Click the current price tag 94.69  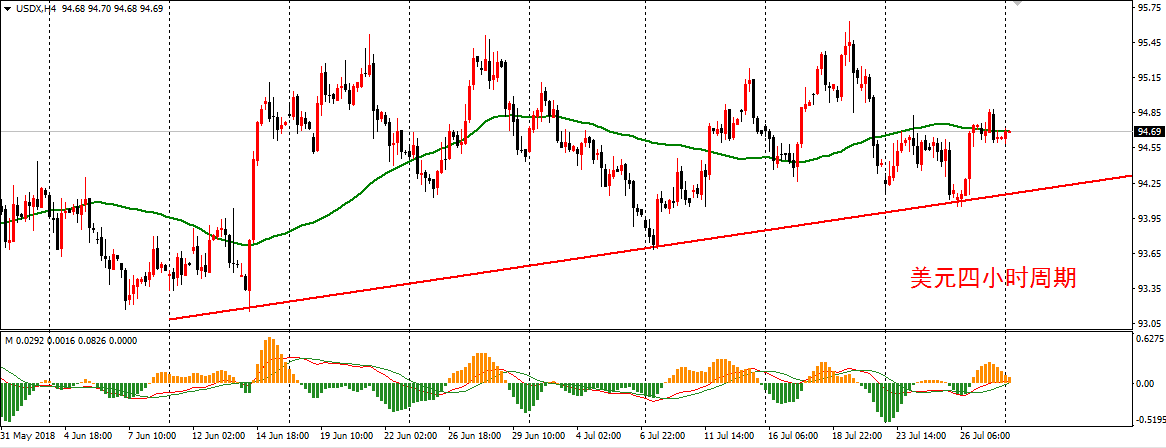click(x=1148, y=132)
